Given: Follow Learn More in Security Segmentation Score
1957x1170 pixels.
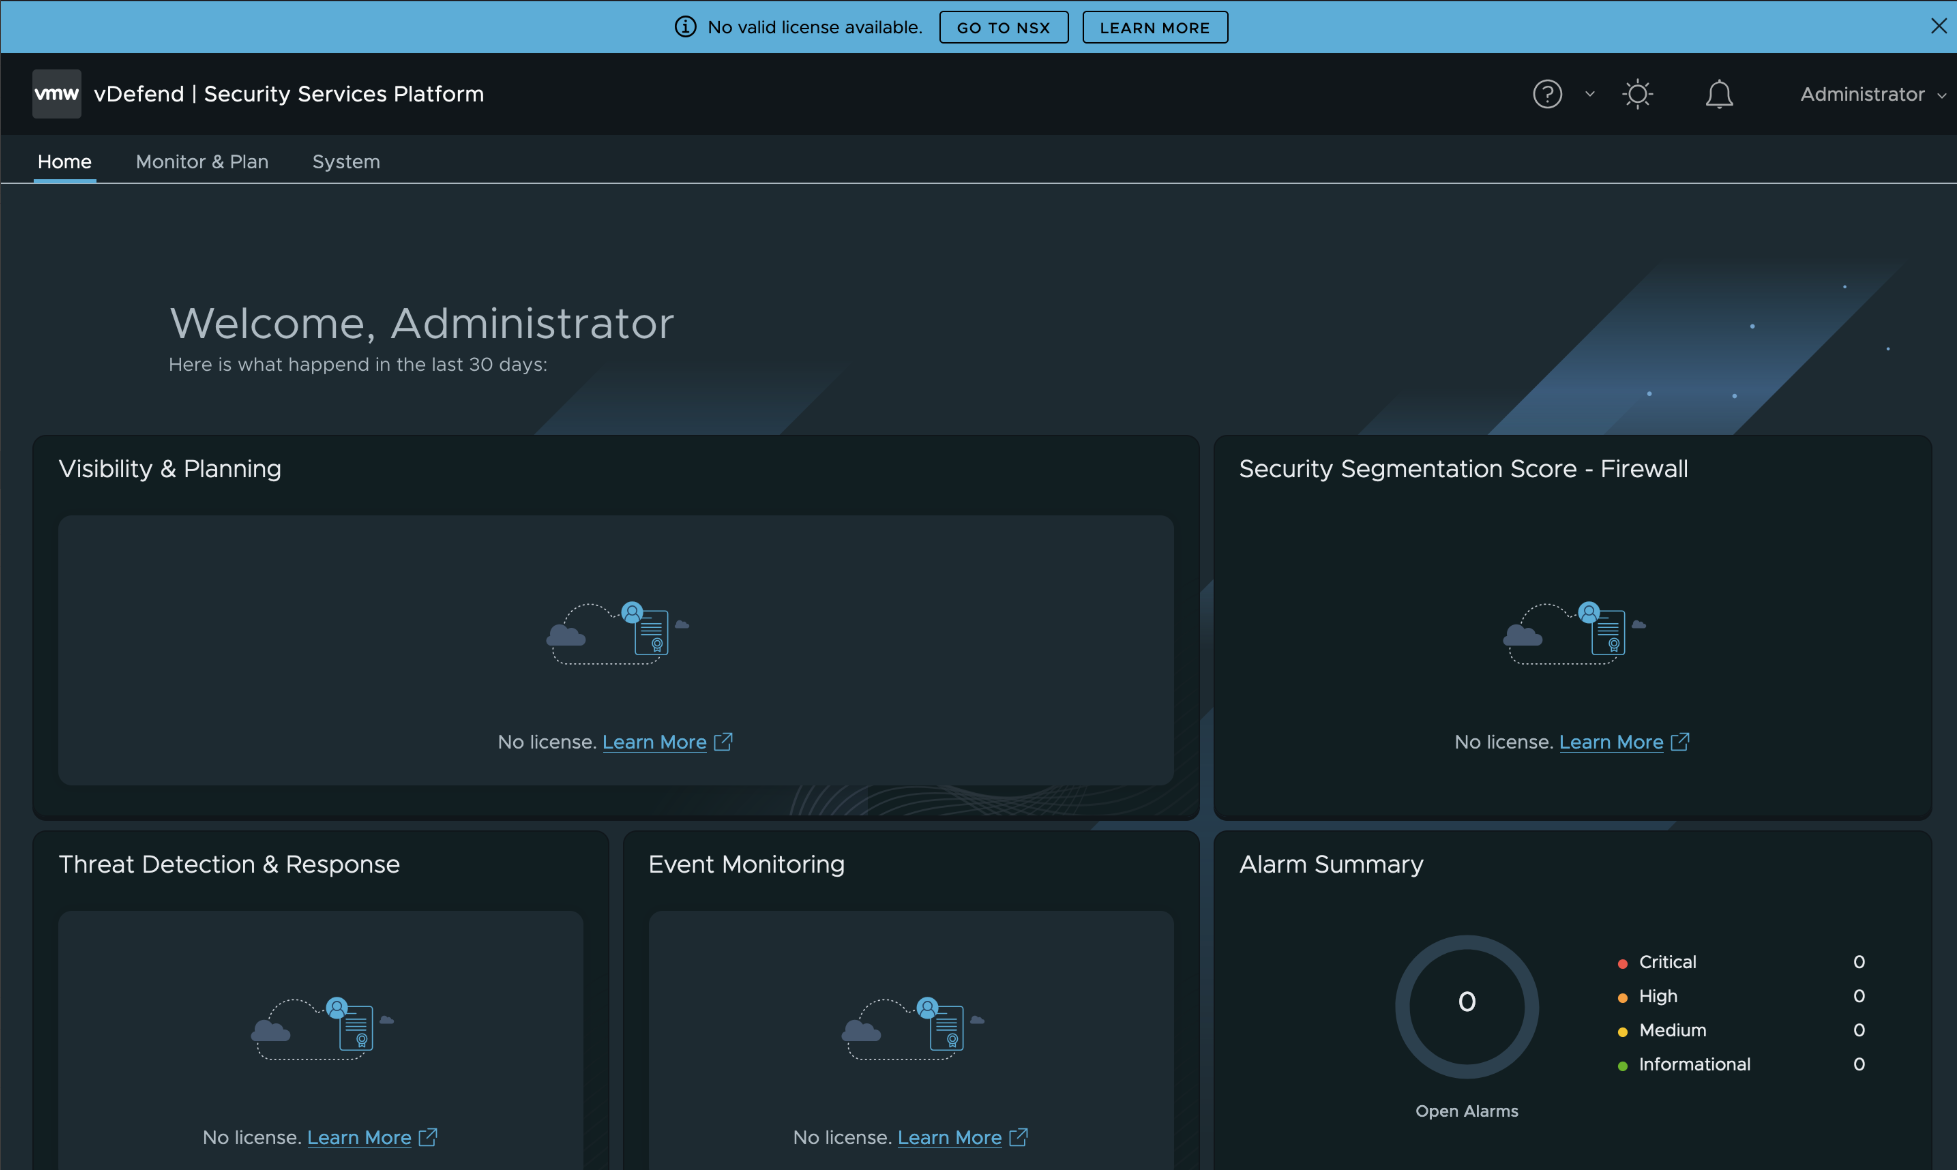Looking at the screenshot, I should coord(1611,742).
